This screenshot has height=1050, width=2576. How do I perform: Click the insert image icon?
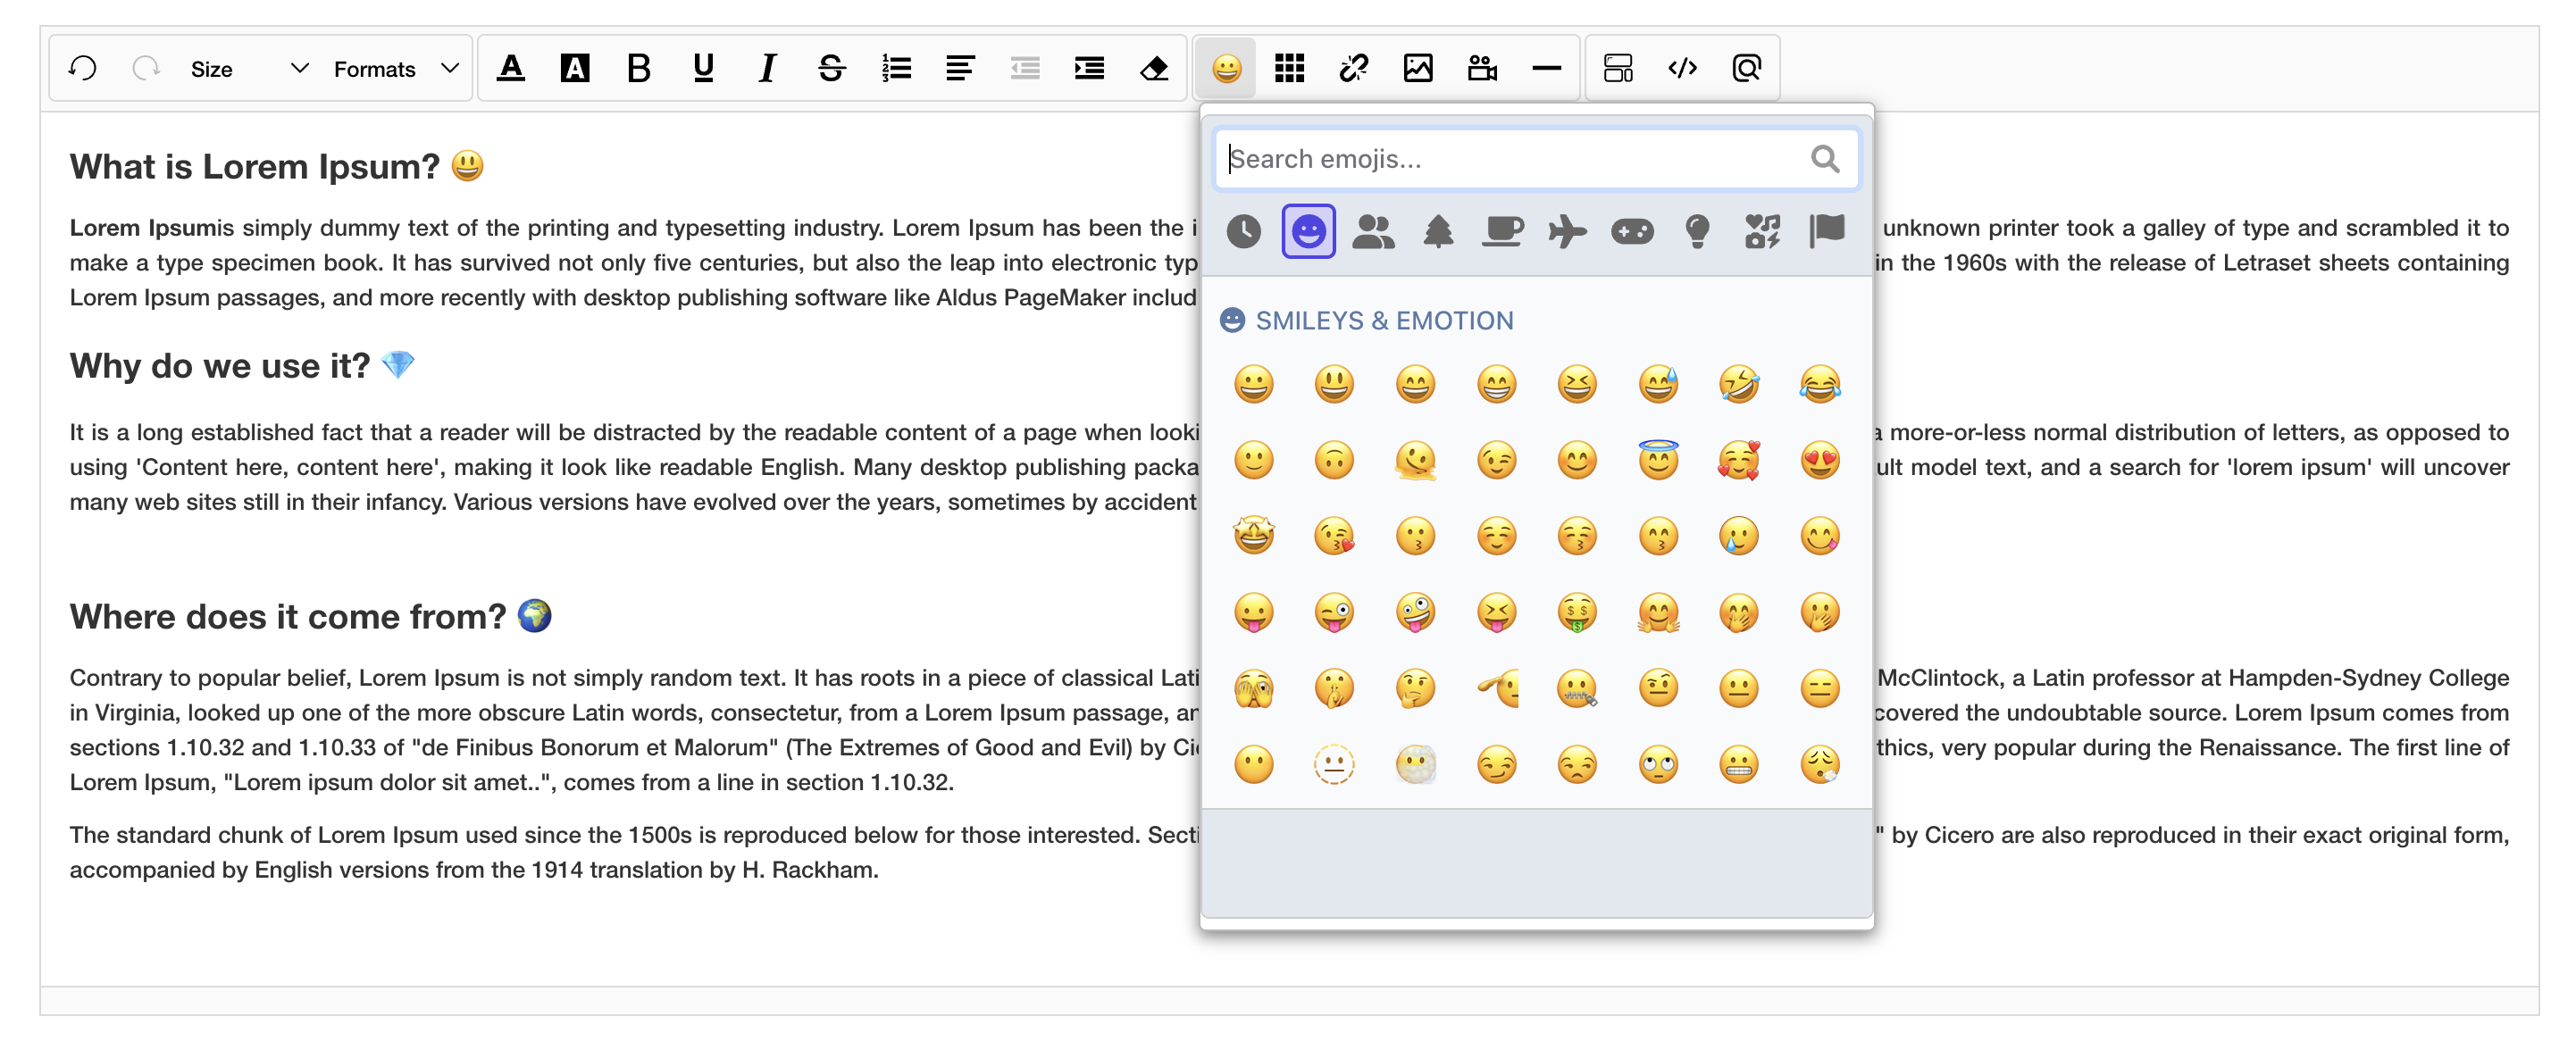pyautogui.click(x=1418, y=68)
